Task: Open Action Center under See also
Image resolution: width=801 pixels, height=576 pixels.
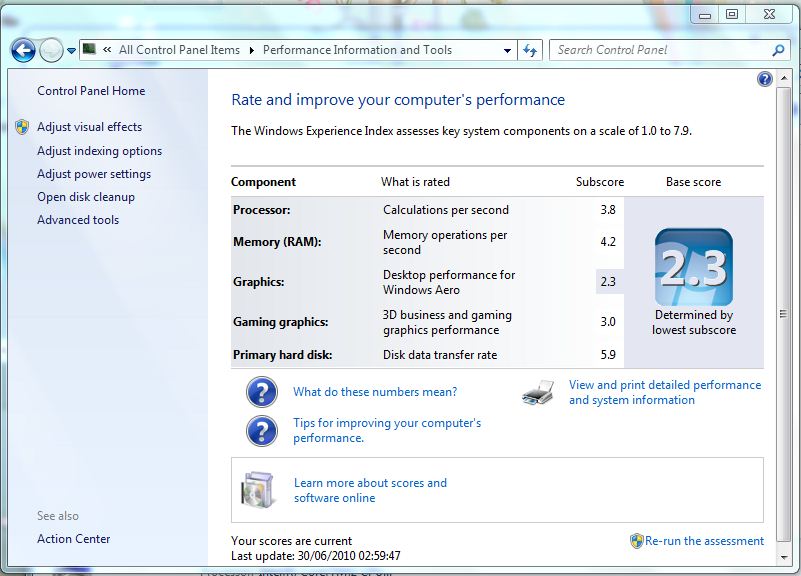Action: (74, 539)
